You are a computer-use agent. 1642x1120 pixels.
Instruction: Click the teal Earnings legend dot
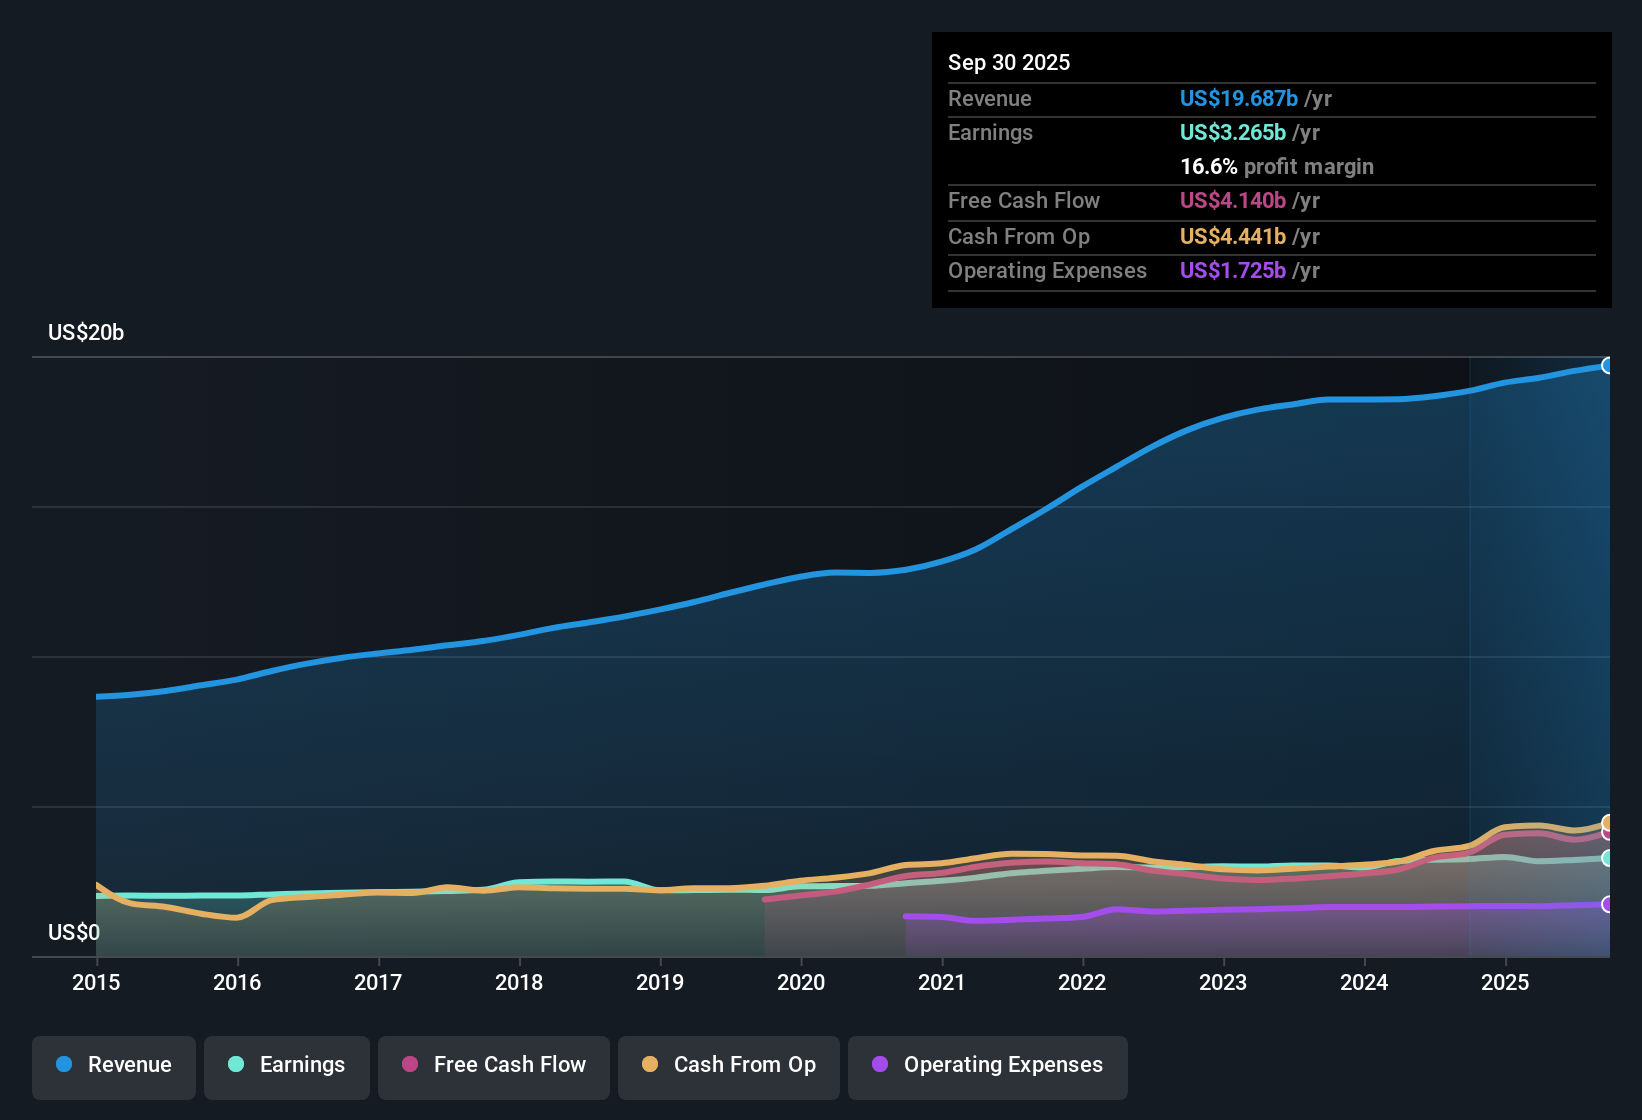pyautogui.click(x=236, y=1065)
